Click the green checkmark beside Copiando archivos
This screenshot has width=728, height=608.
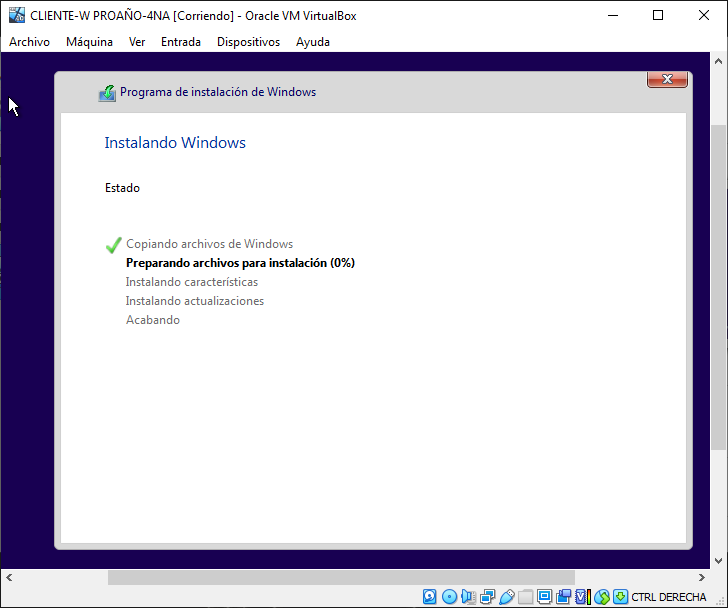(x=114, y=245)
